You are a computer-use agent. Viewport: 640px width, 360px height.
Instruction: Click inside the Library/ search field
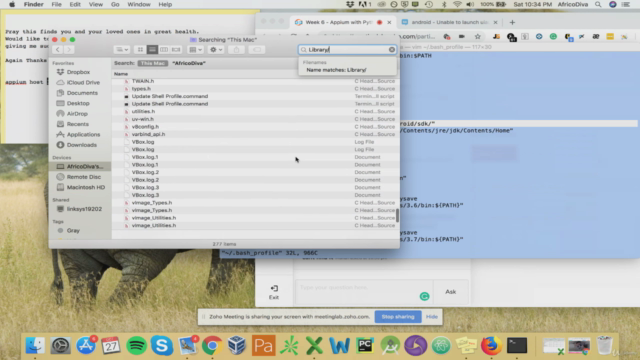coord(346,49)
